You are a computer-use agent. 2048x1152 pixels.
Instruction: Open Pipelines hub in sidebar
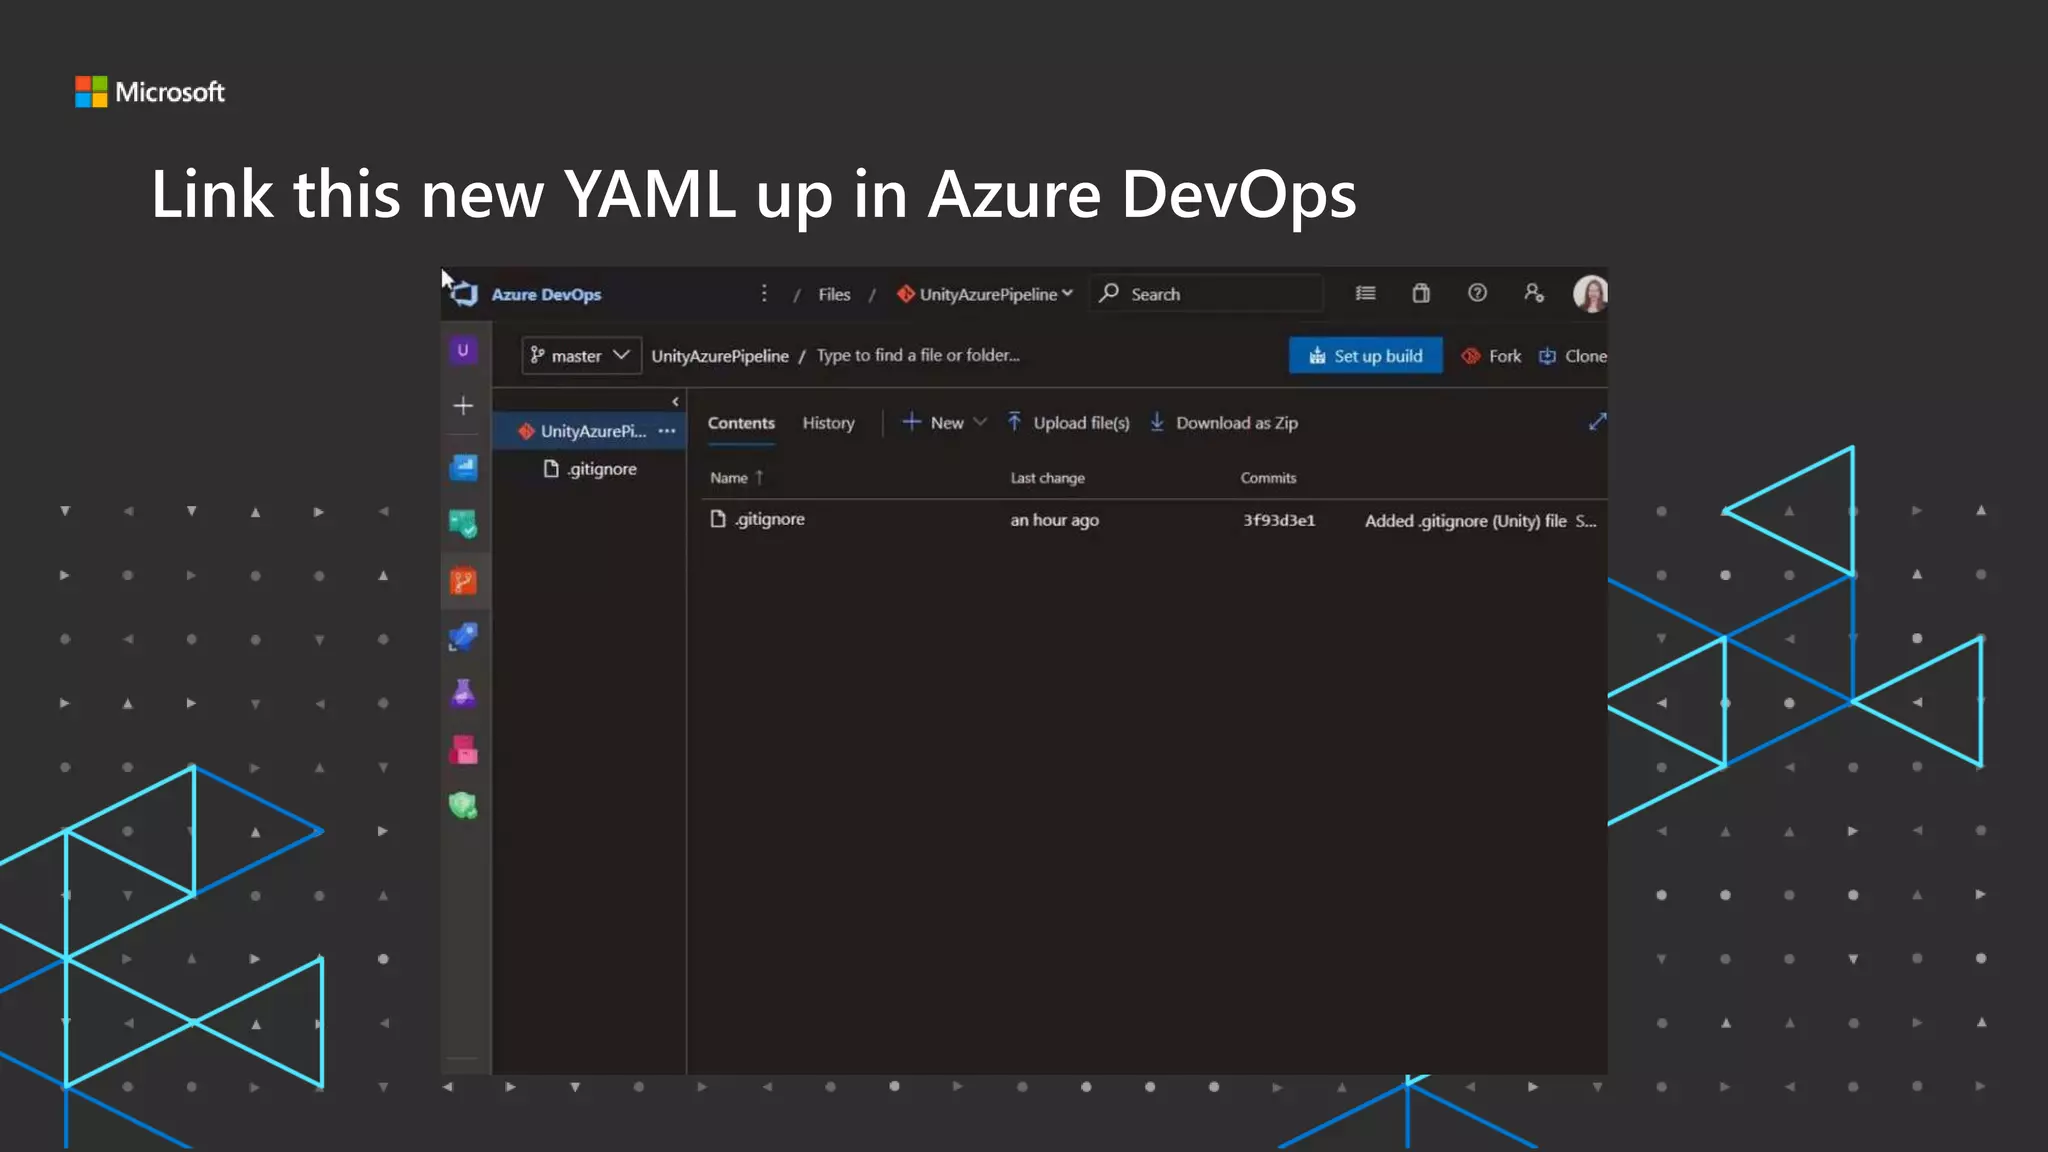463,637
